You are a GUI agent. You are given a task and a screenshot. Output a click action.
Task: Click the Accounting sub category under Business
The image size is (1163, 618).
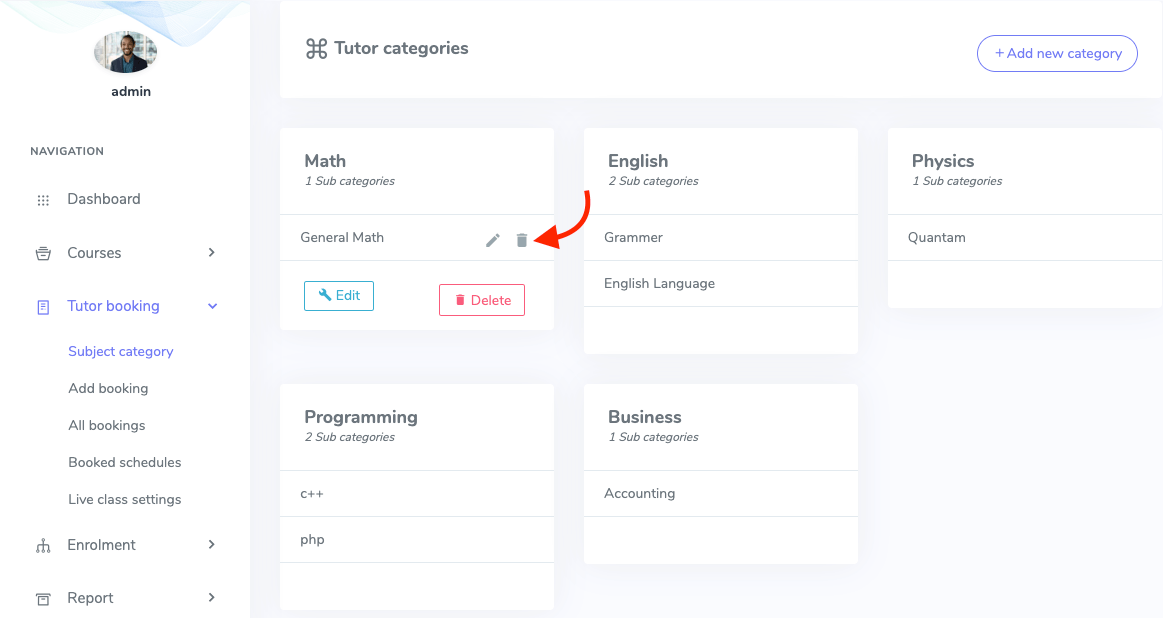coord(639,493)
